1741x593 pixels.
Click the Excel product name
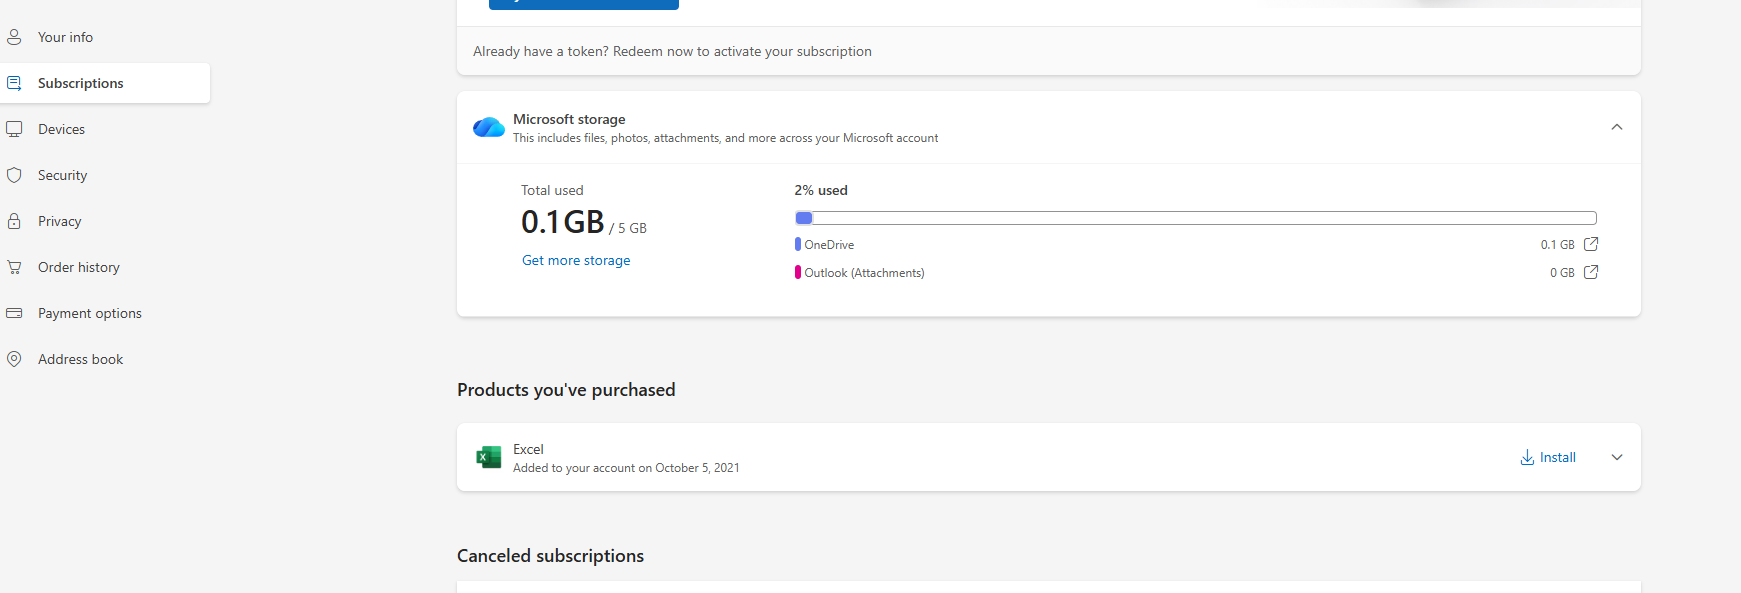[x=528, y=449]
